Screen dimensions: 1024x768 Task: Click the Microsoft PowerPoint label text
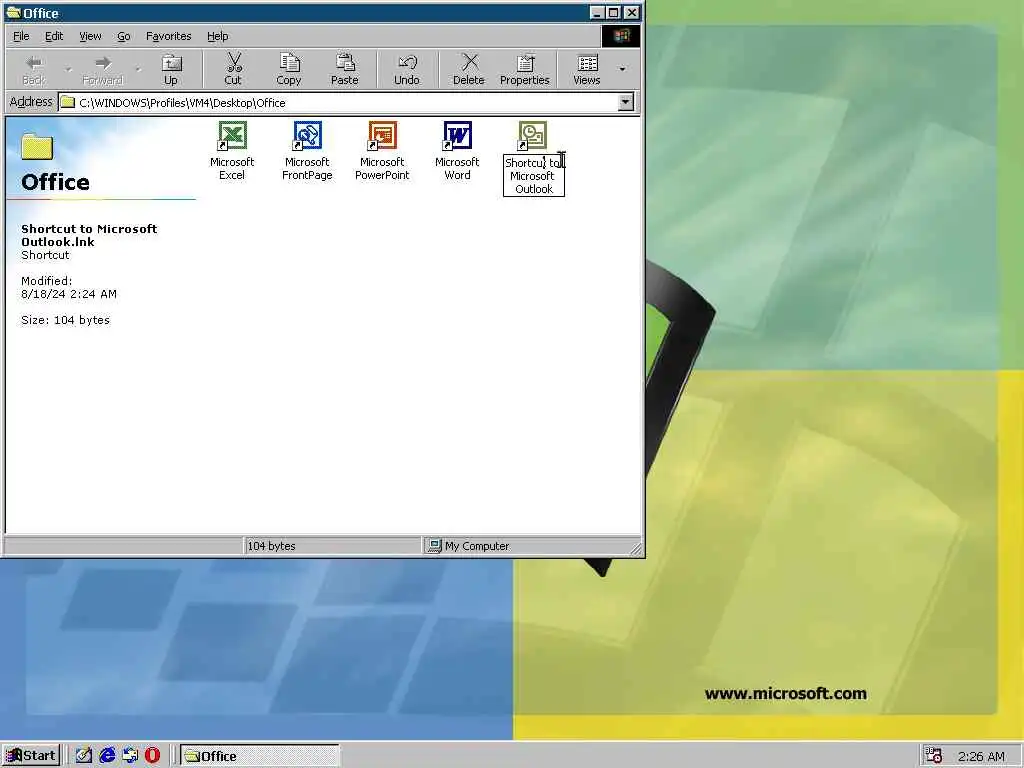382,168
